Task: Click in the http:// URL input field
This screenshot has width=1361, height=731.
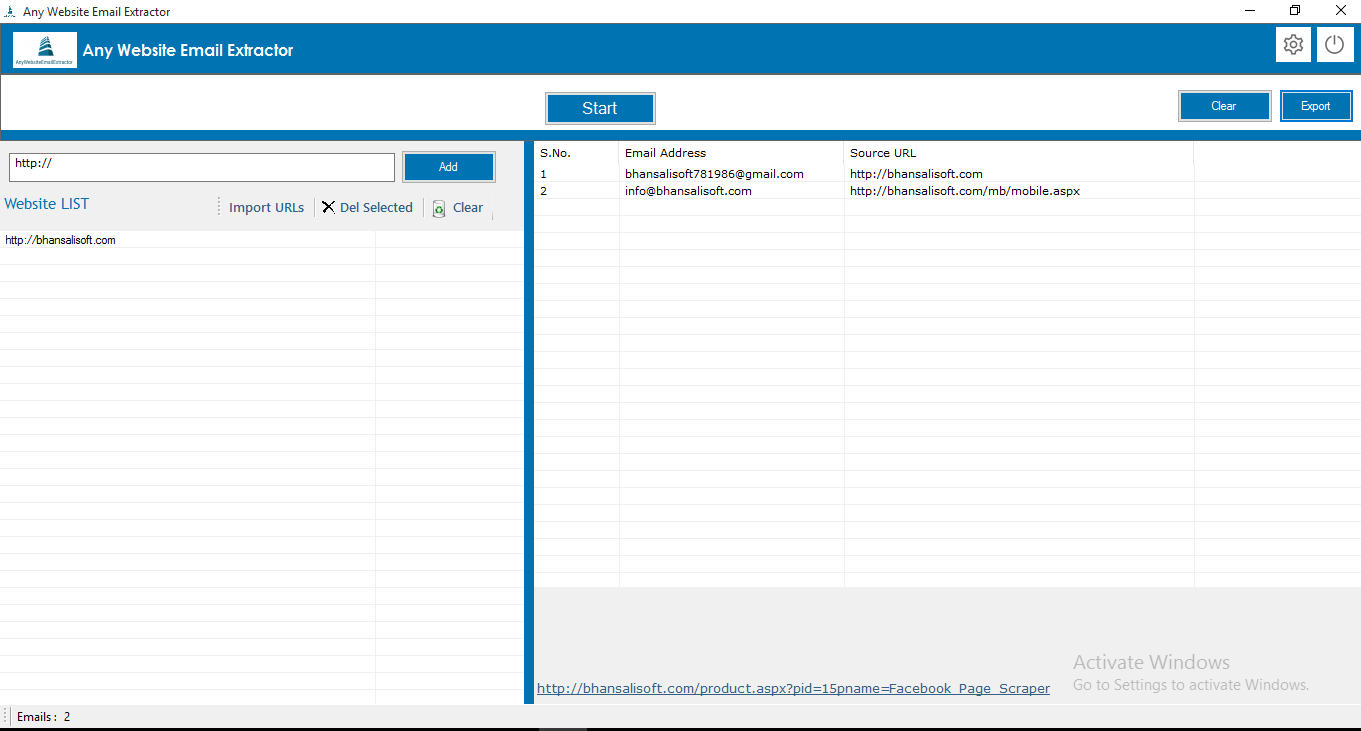Action: (x=202, y=167)
